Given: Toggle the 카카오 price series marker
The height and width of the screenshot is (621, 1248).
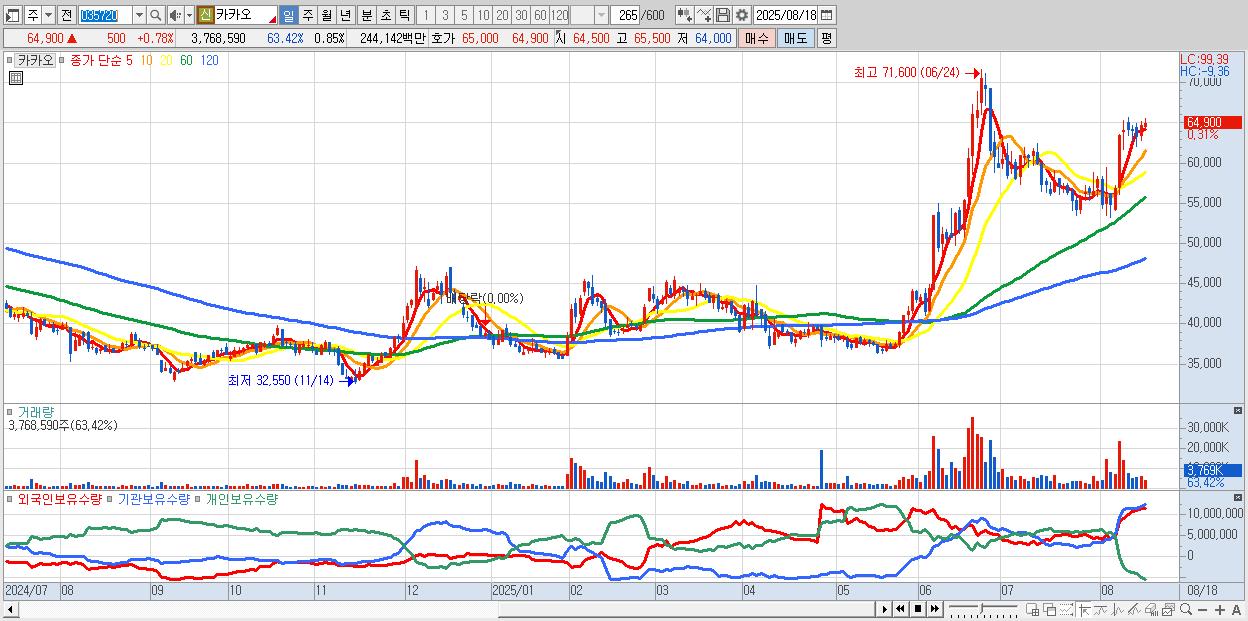Looking at the screenshot, I should click(x=9, y=60).
